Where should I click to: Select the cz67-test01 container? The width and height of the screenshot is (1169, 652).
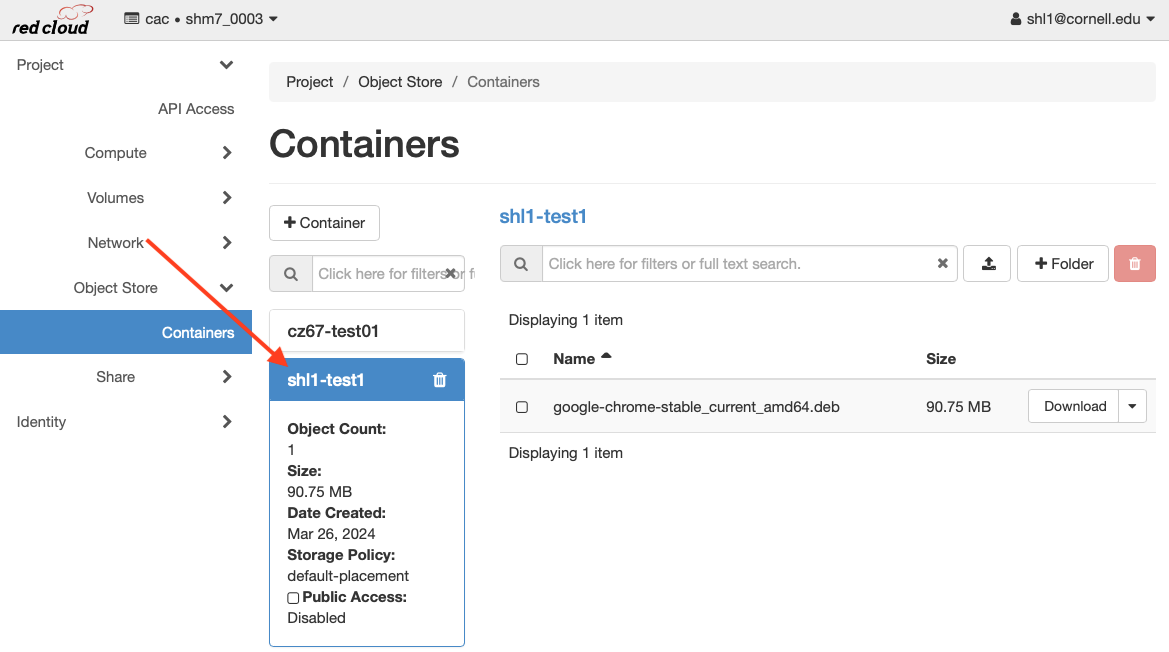pos(367,331)
